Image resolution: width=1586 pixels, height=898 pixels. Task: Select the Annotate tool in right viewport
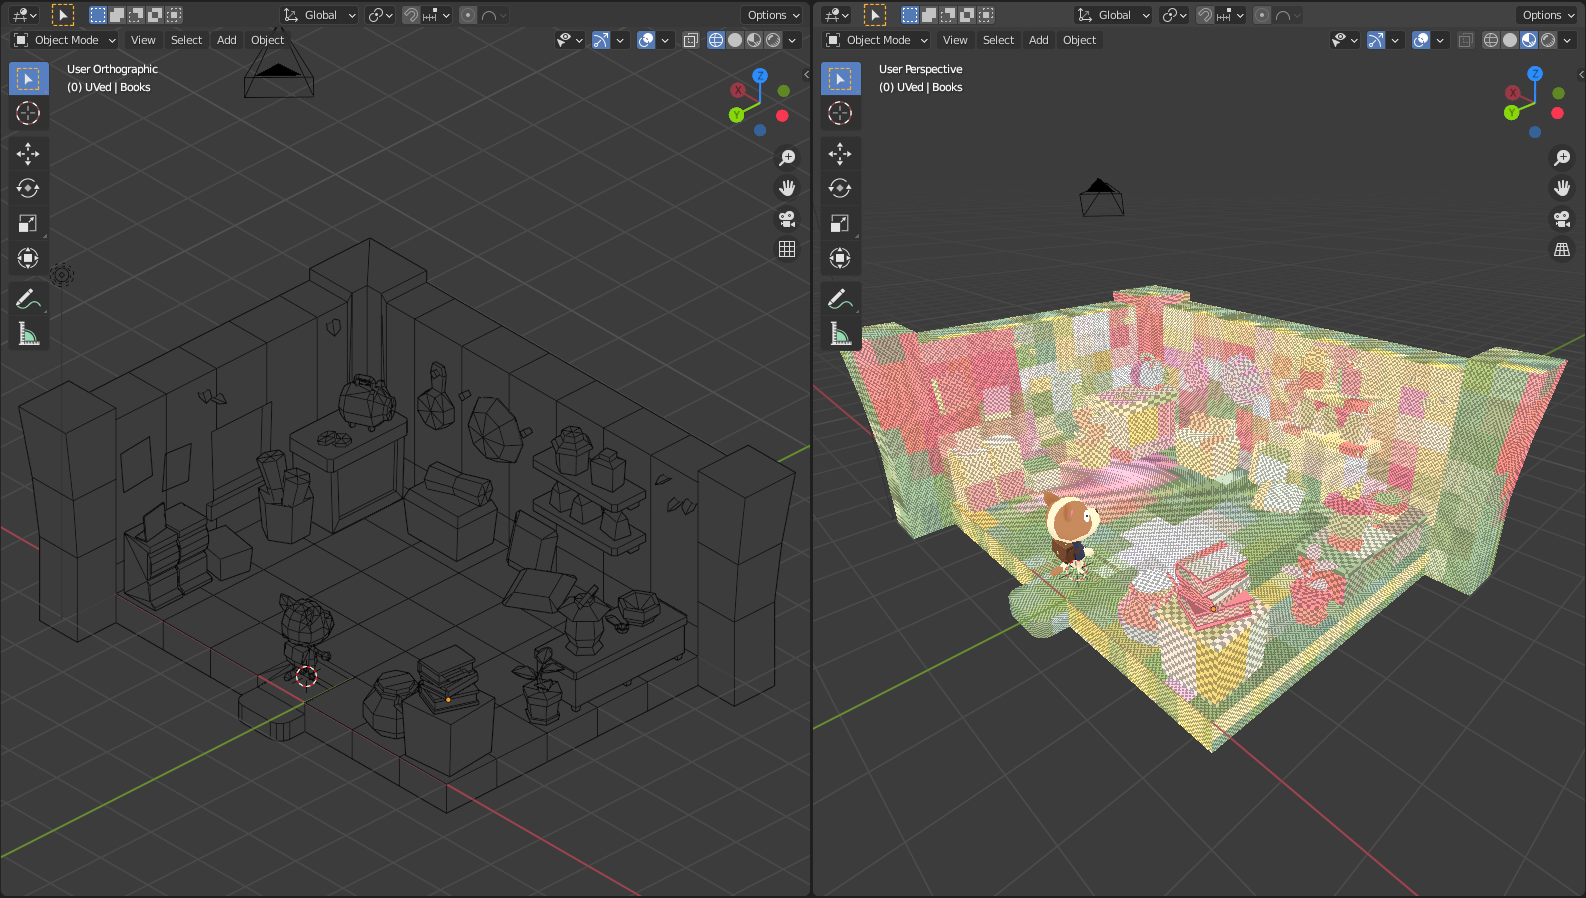click(x=840, y=298)
